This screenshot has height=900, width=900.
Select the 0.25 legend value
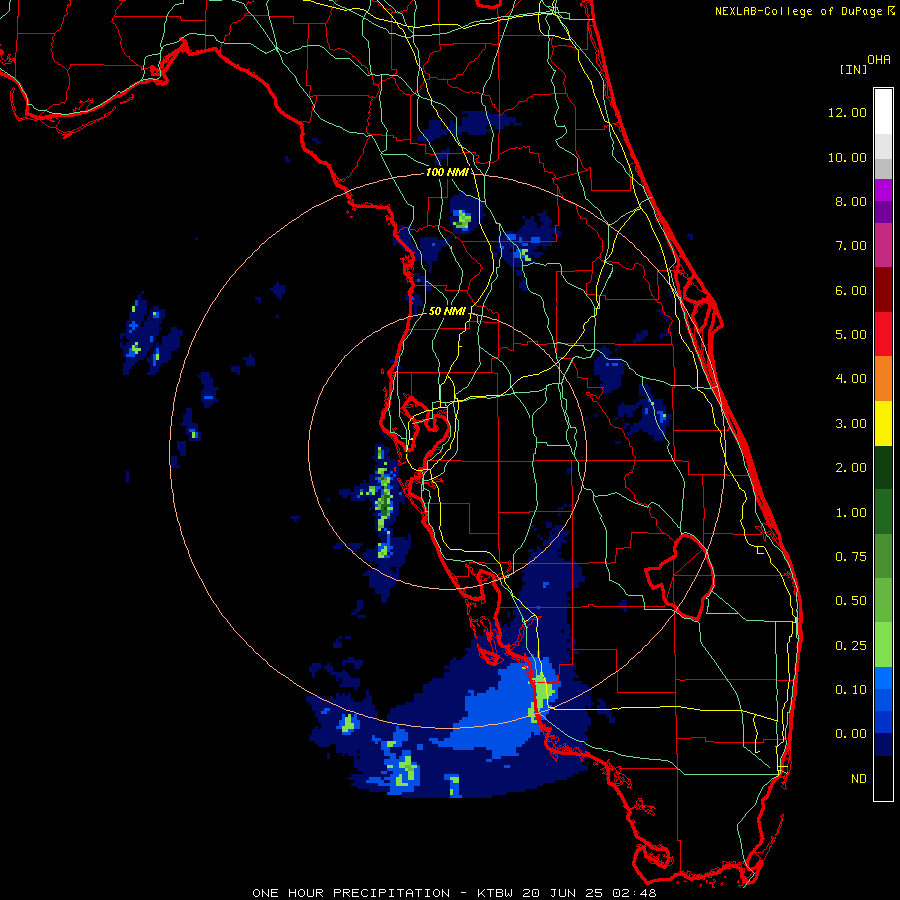pos(851,646)
